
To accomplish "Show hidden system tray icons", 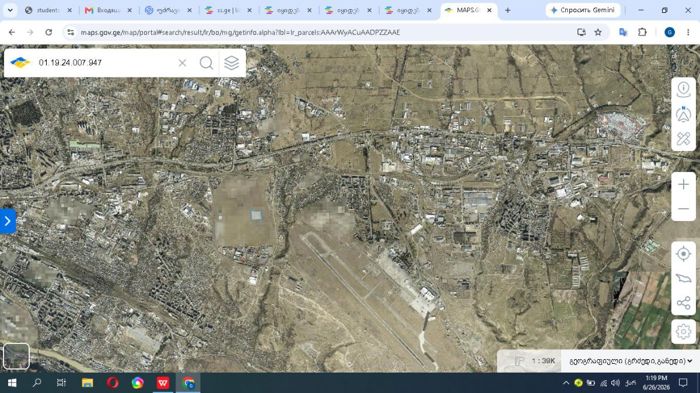I will (x=566, y=383).
